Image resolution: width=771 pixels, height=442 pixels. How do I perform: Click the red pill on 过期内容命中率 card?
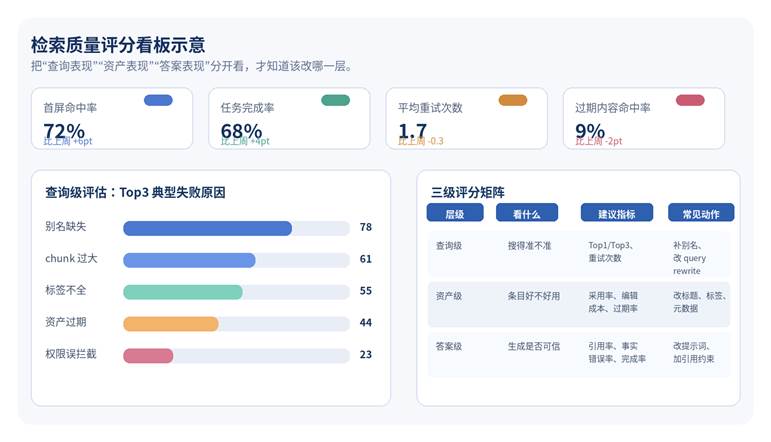tap(690, 100)
